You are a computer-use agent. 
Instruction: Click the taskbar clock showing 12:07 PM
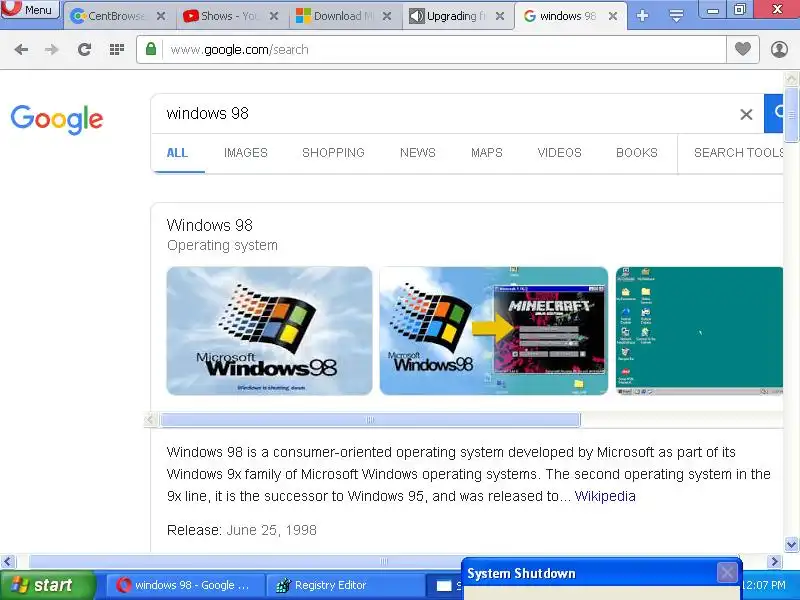[765, 585]
